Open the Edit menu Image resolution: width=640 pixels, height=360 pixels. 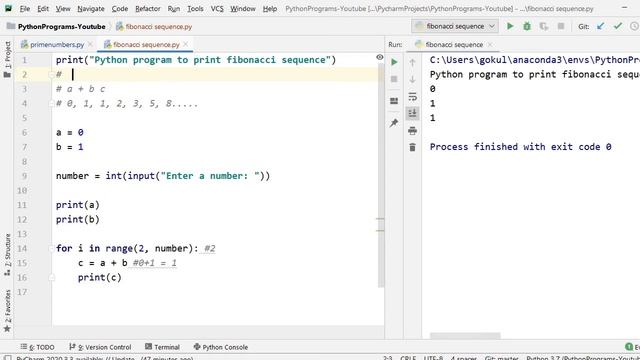[43, 9]
